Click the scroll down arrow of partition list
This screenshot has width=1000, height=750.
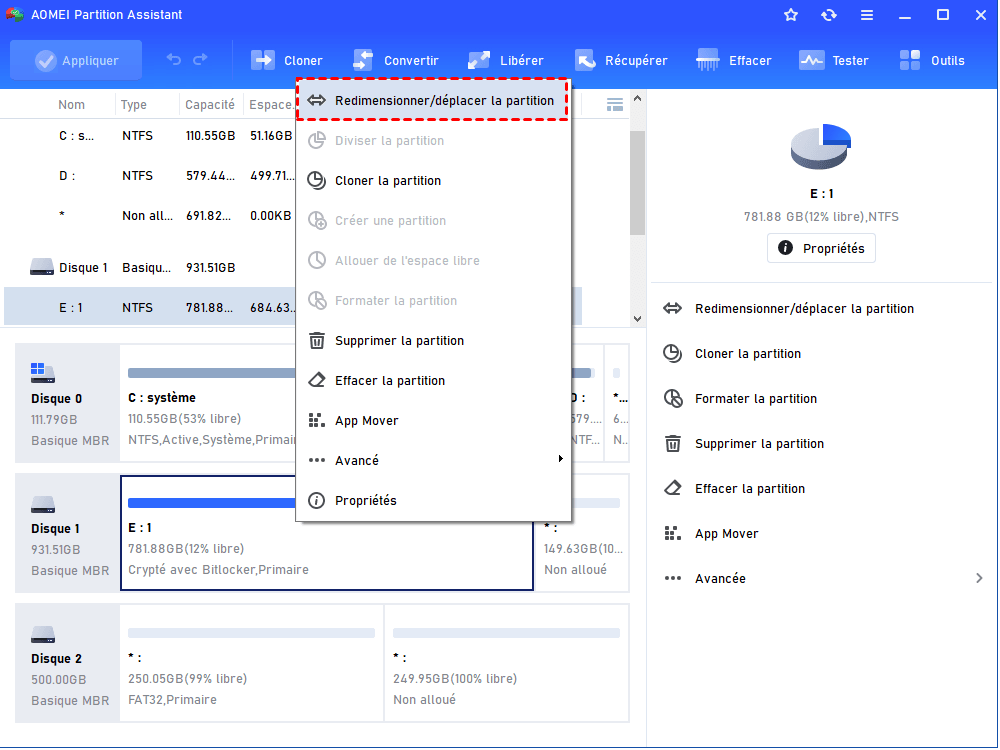pyautogui.click(x=637, y=318)
